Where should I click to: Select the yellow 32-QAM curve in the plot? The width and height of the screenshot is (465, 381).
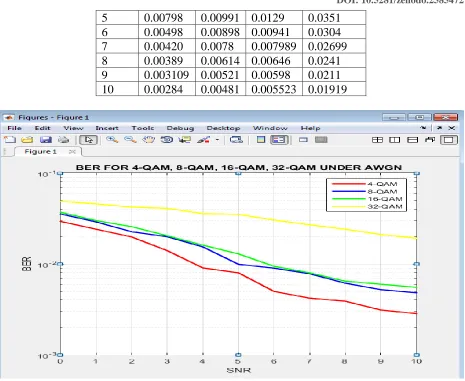click(239, 215)
